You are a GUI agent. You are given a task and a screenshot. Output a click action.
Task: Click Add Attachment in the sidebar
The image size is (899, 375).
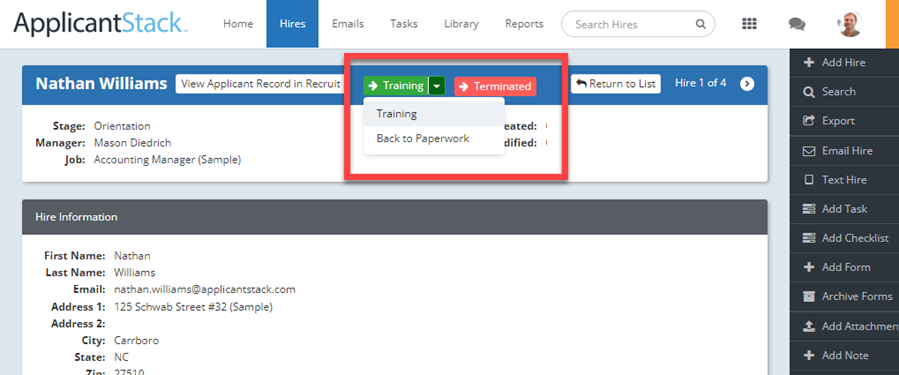point(844,326)
